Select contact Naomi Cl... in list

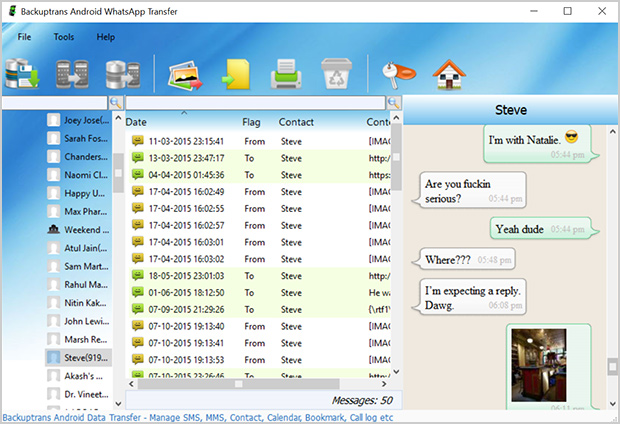pos(78,175)
